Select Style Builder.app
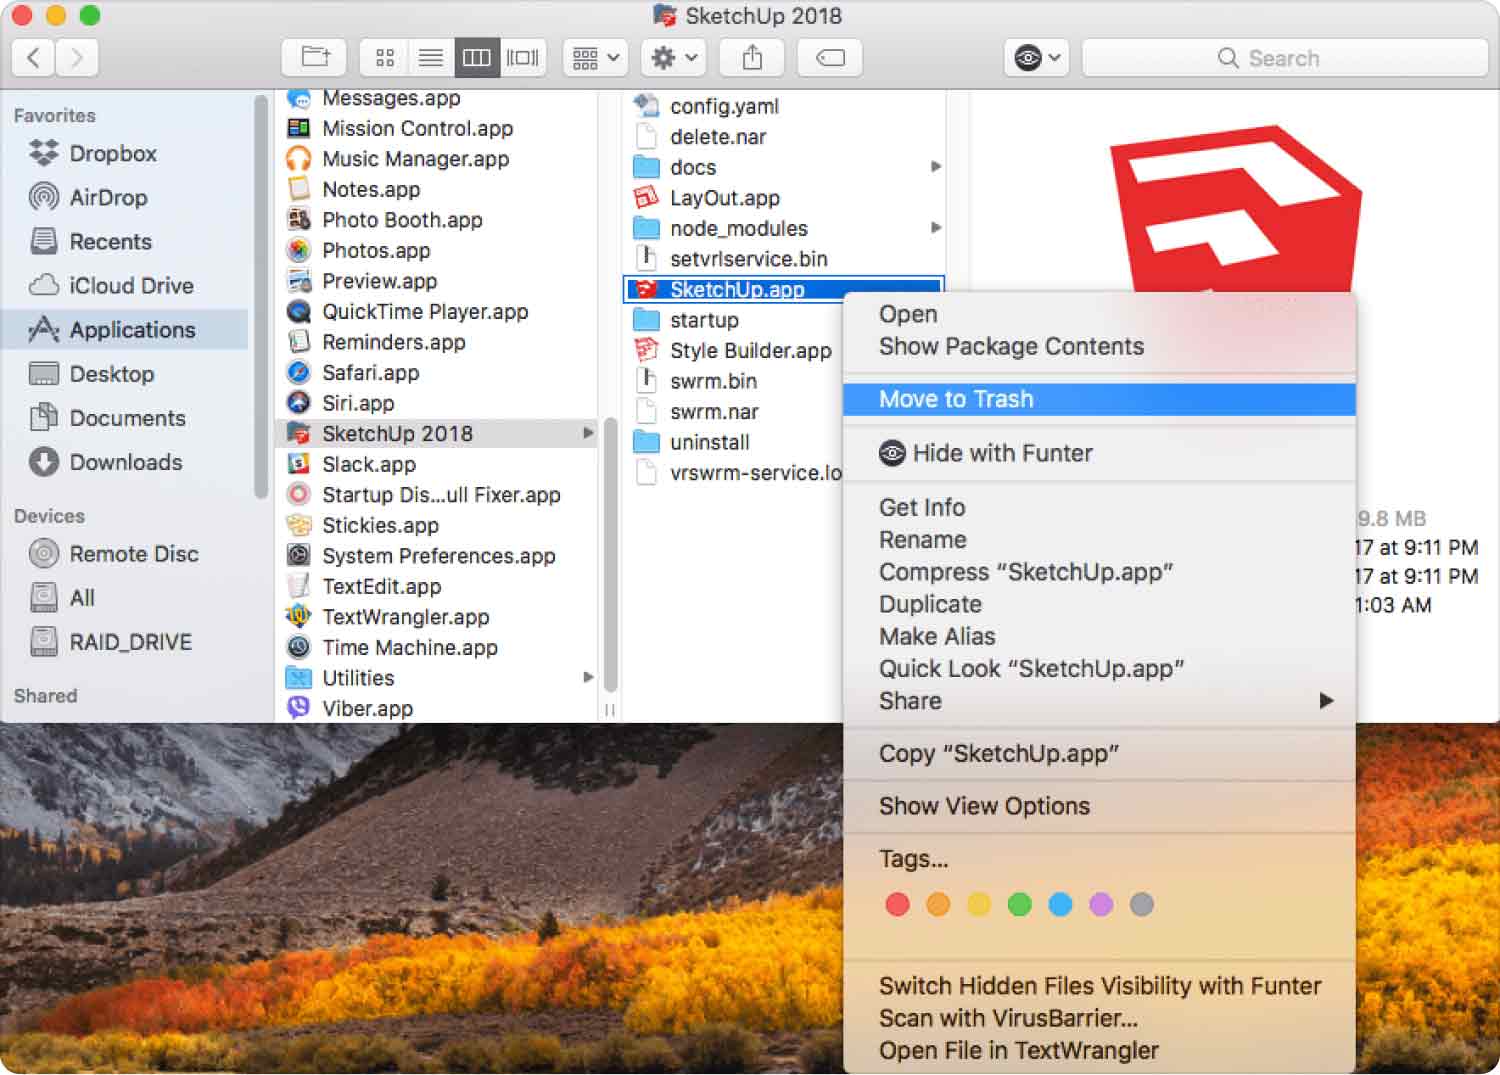The image size is (1500, 1075). [x=750, y=350]
